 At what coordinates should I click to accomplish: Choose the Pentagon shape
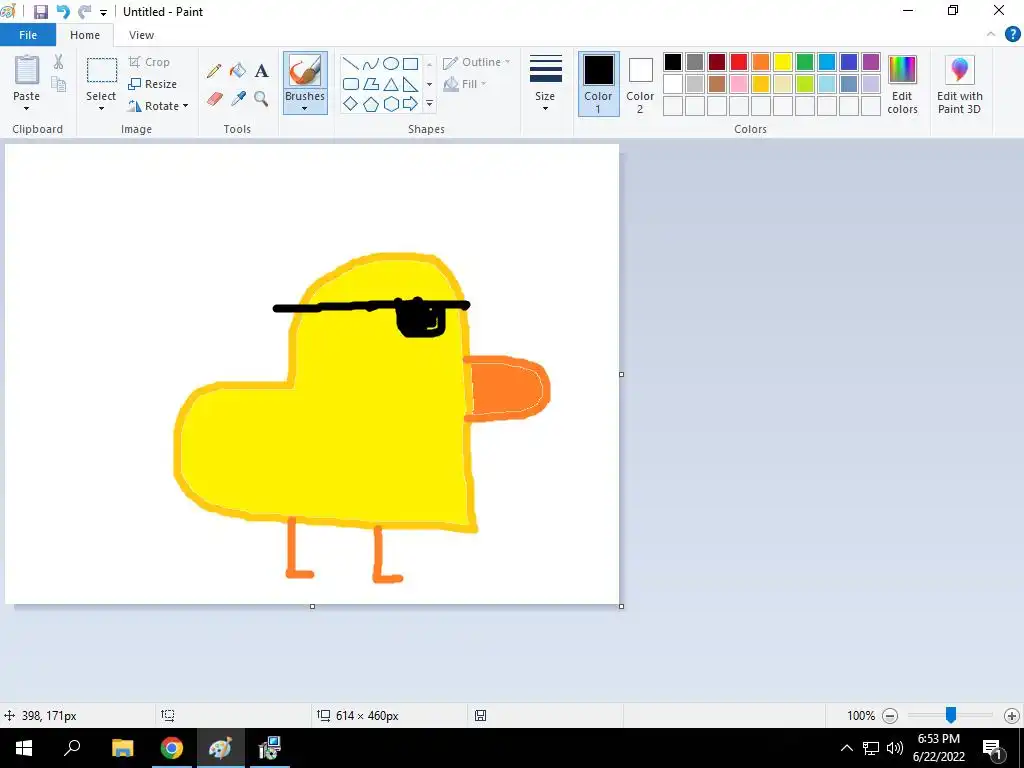pos(370,104)
